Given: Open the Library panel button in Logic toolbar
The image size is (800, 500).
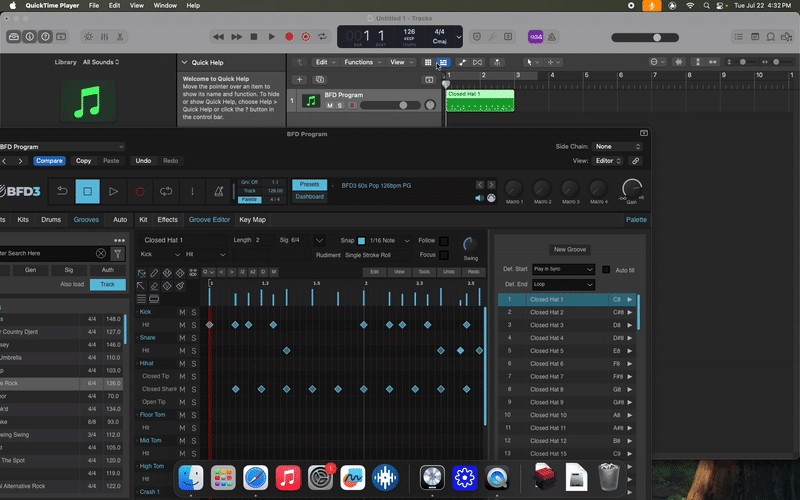Looking at the screenshot, I should [14, 37].
